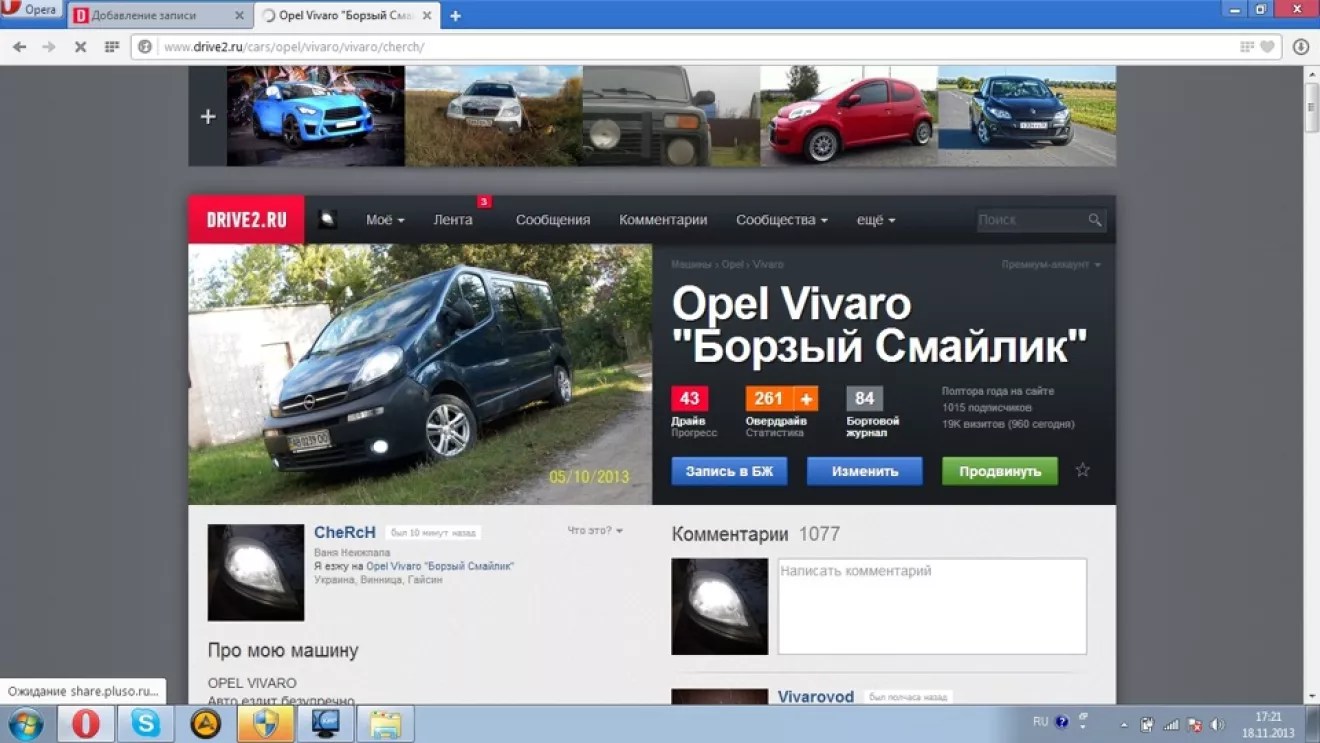
Task: Click the 'Написать комментарий' text box
Action: pyautogui.click(x=932, y=607)
